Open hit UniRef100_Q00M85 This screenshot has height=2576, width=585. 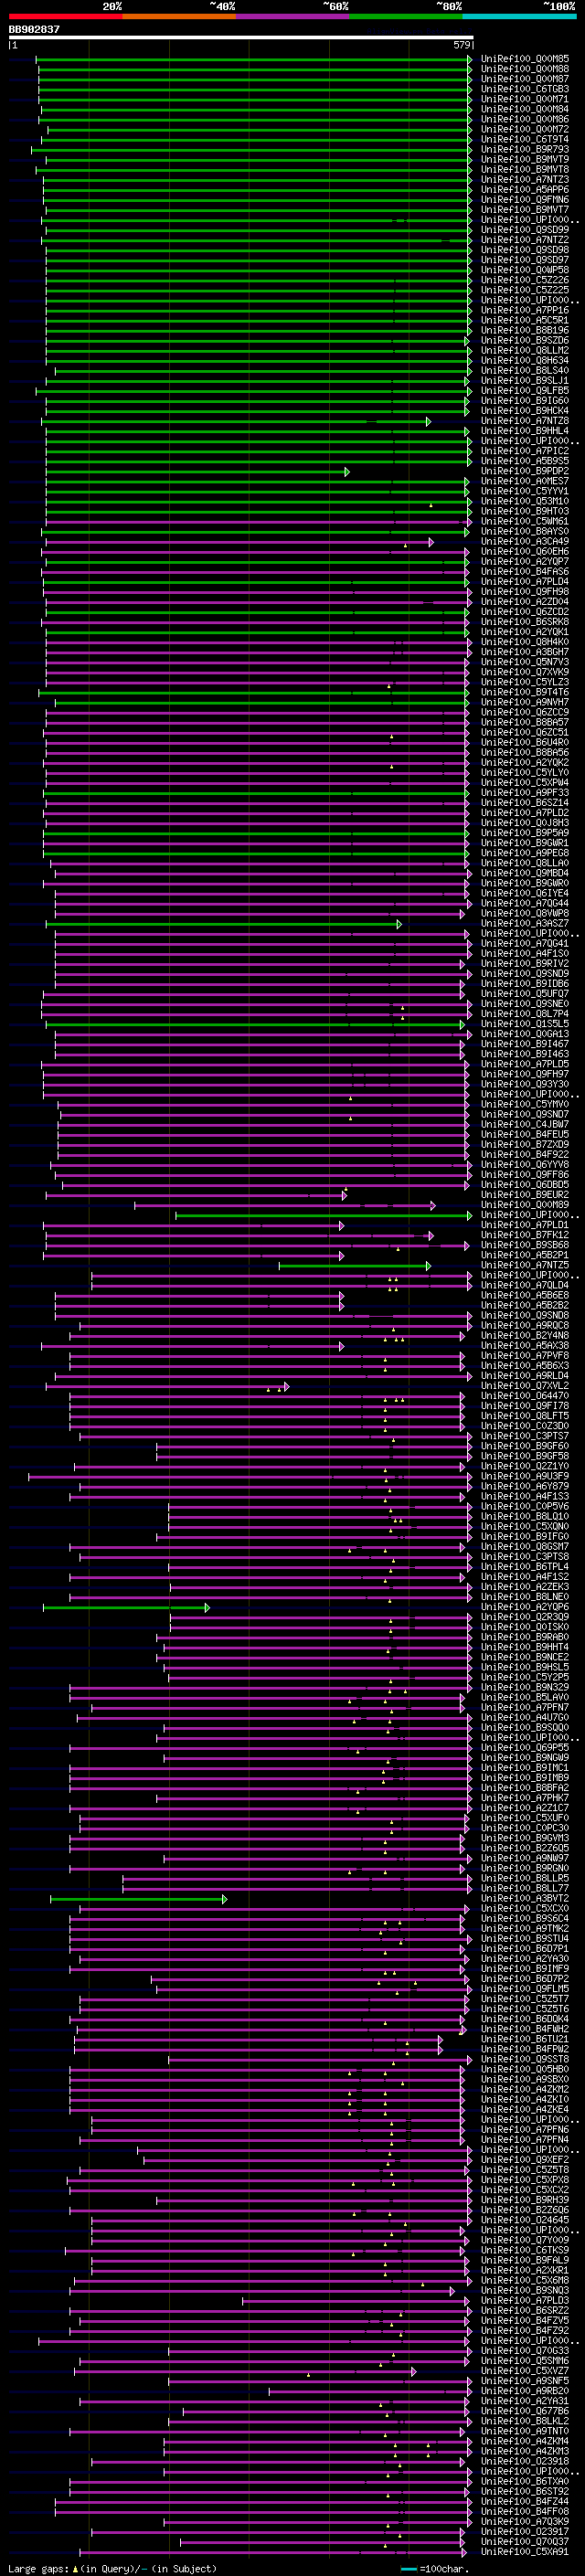[525, 59]
